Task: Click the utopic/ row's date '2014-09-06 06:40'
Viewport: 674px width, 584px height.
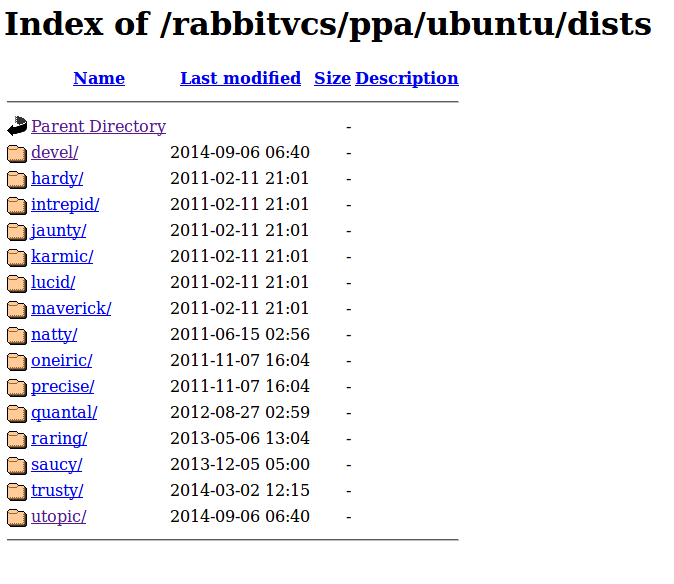Action: pyautogui.click(x=240, y=517)
